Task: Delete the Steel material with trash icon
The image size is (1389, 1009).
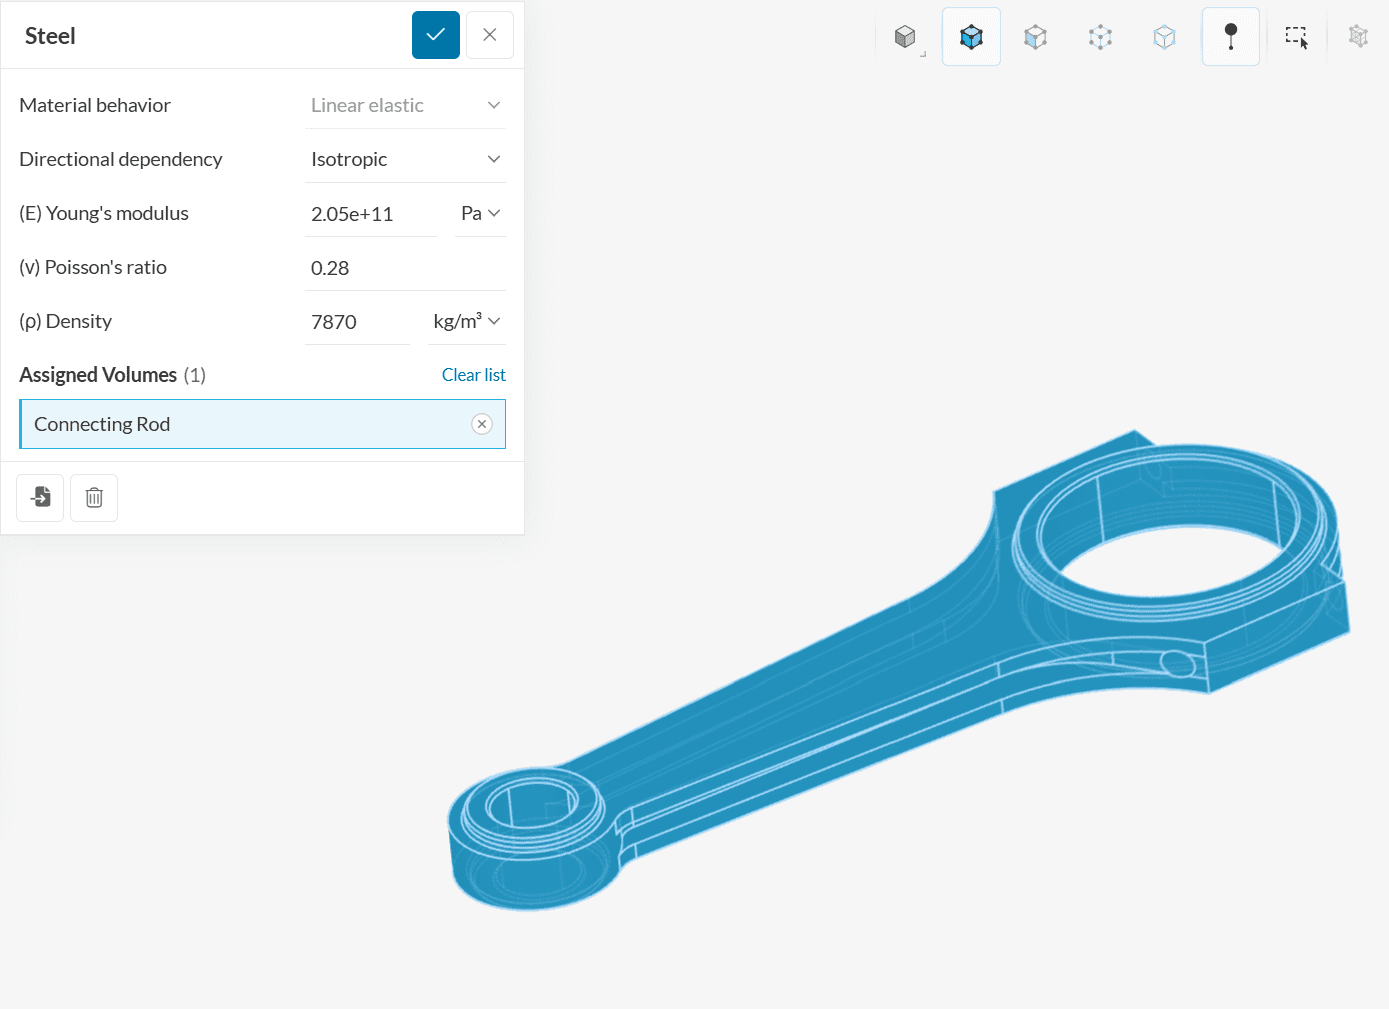Action: coord(94,497)
